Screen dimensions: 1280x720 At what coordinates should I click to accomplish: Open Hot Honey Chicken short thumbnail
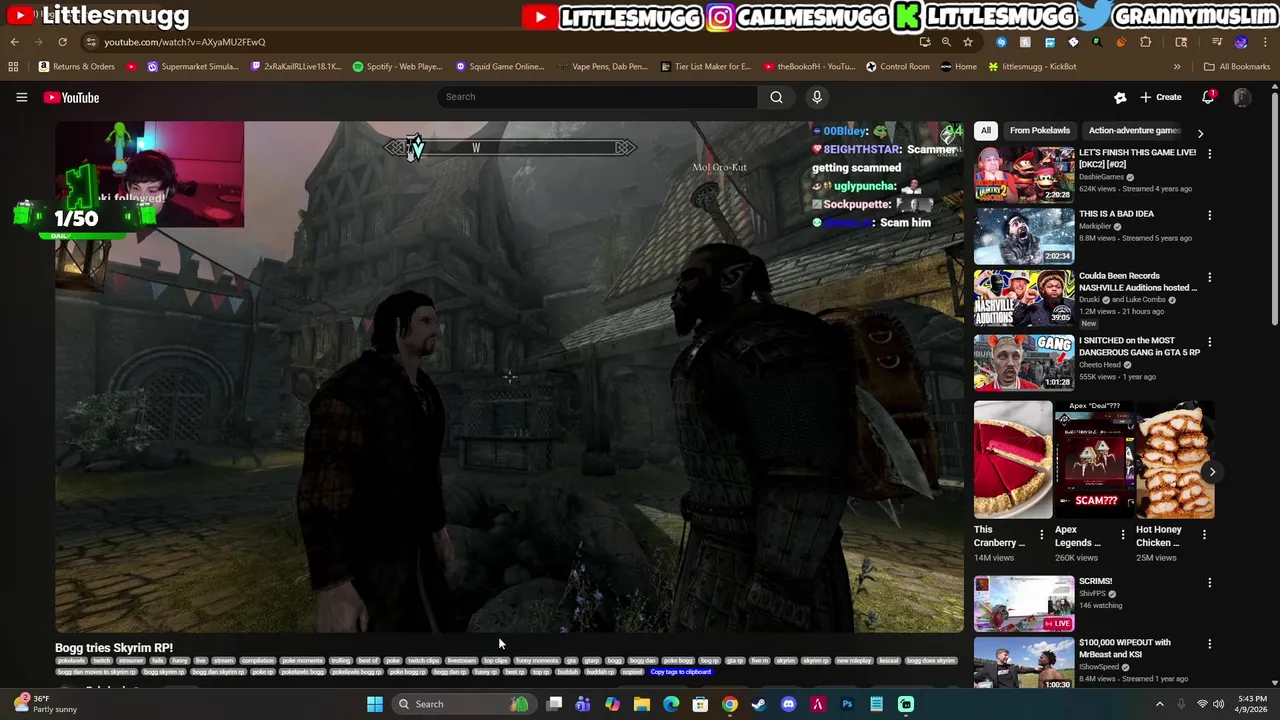1175,460
